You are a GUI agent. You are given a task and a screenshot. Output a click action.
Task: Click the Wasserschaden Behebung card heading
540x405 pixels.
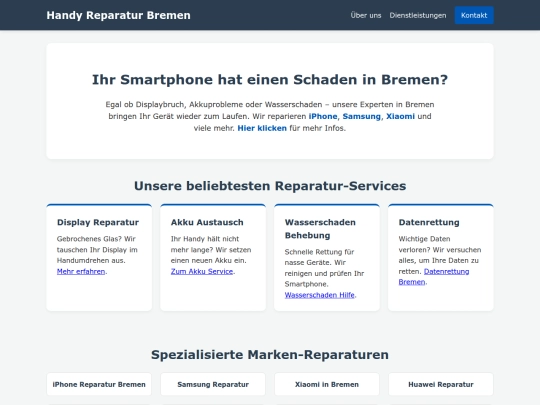coord(320,229)
